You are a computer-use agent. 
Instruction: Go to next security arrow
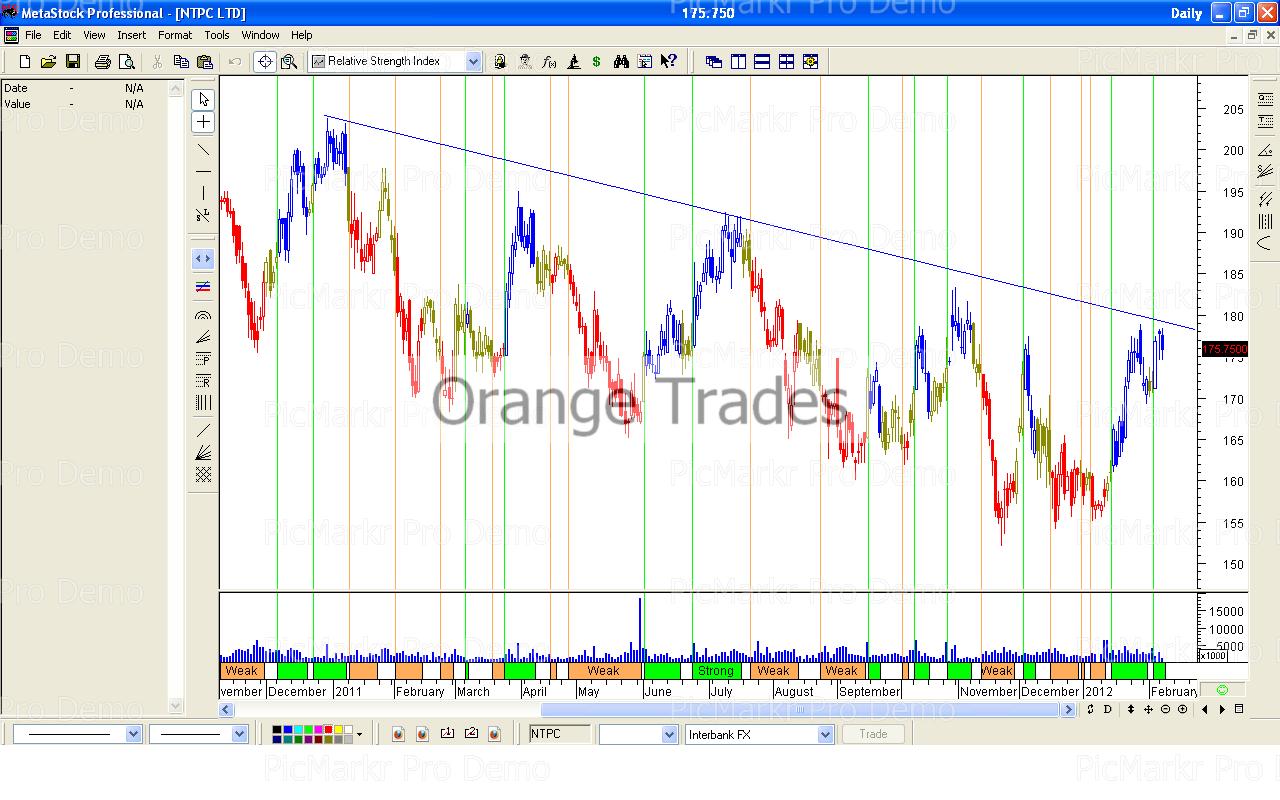[1222, 710]
